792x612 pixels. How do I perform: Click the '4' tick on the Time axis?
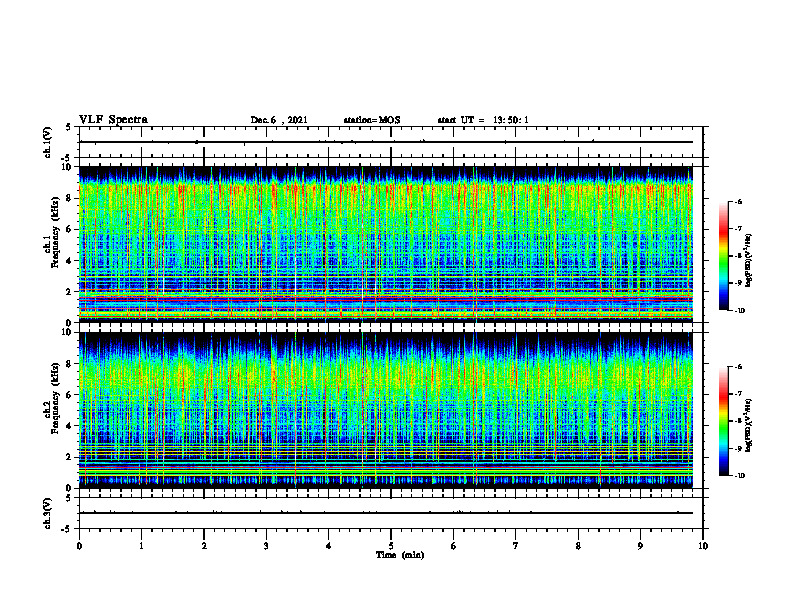tap(328, 546)
